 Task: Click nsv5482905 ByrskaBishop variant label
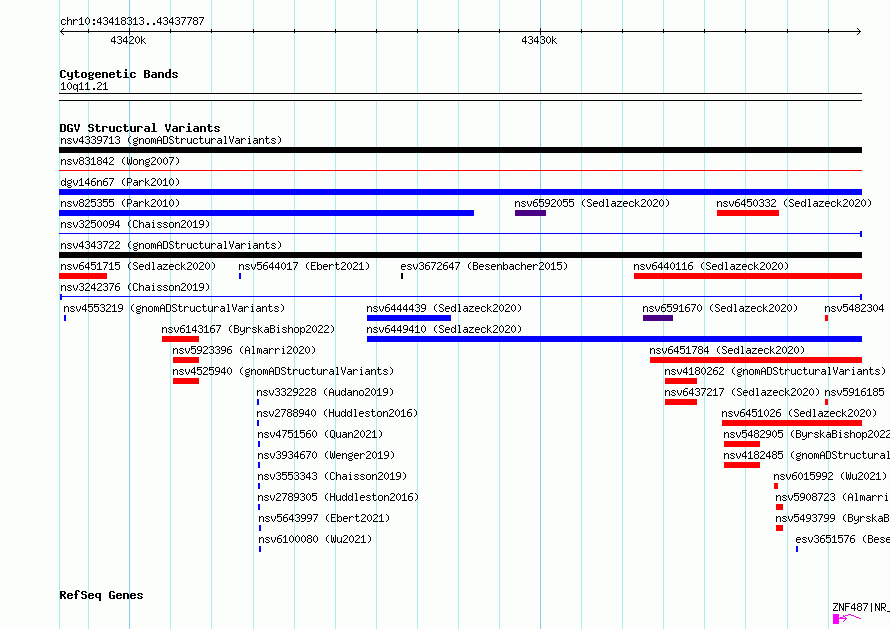coord(807,434)
